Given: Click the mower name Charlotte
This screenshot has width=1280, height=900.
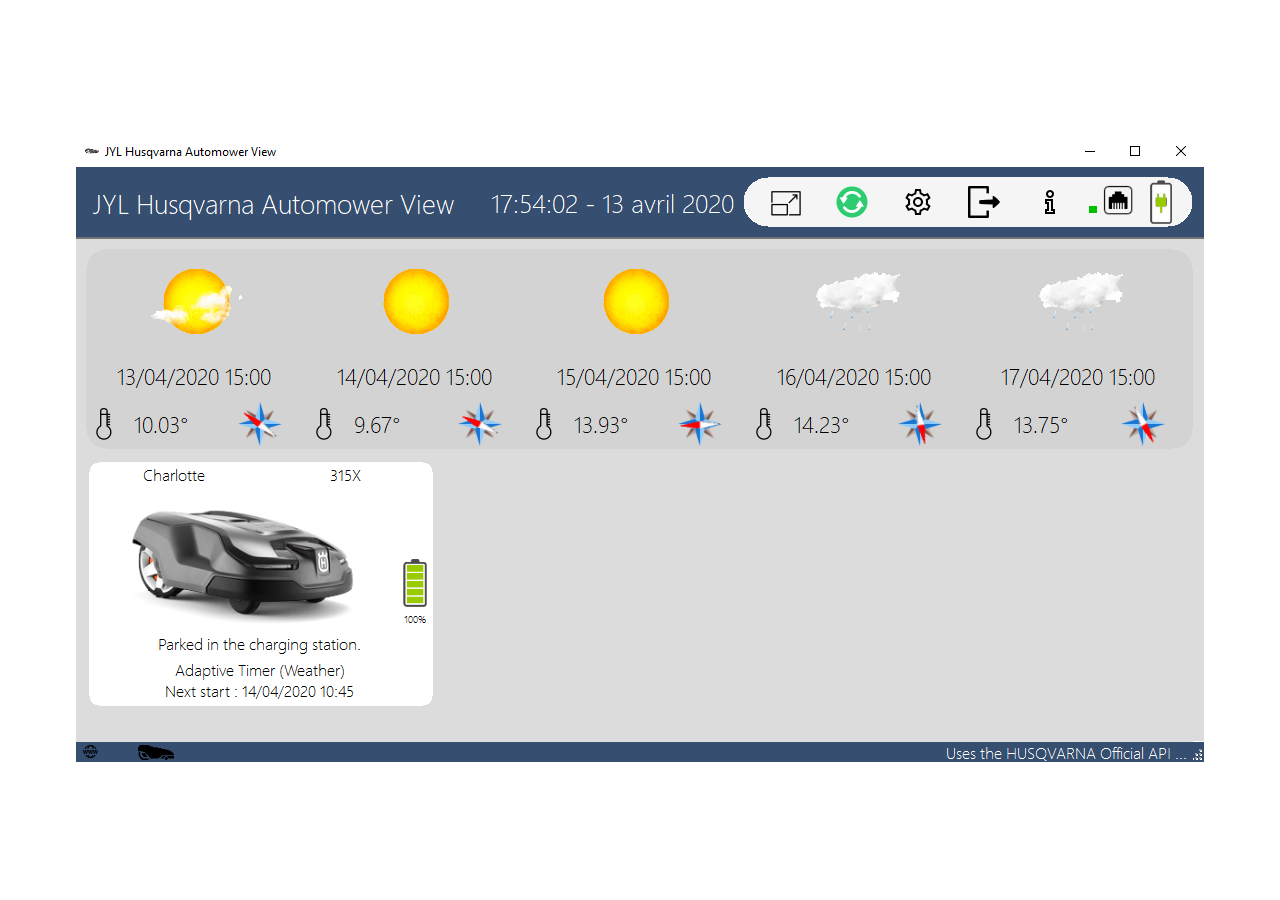Looking at the screenshot, I should click(x=174, y=476).
